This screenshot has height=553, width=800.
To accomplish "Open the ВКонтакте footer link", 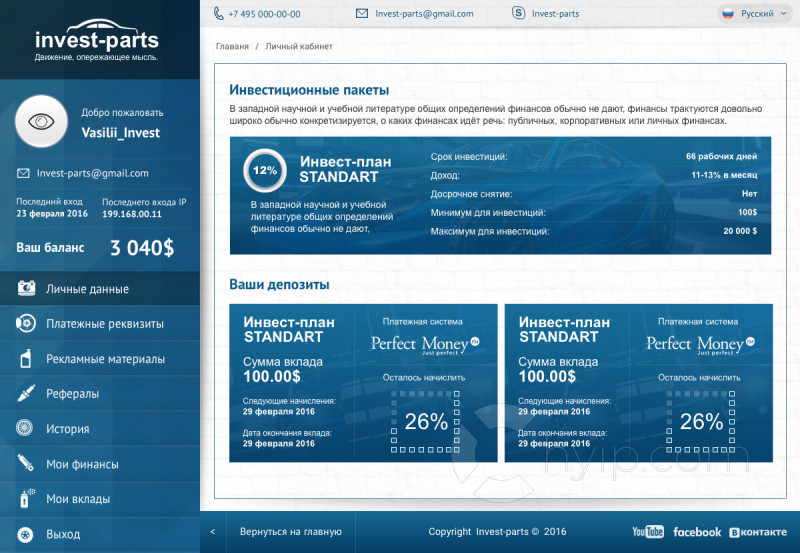I will pos(758,532).
